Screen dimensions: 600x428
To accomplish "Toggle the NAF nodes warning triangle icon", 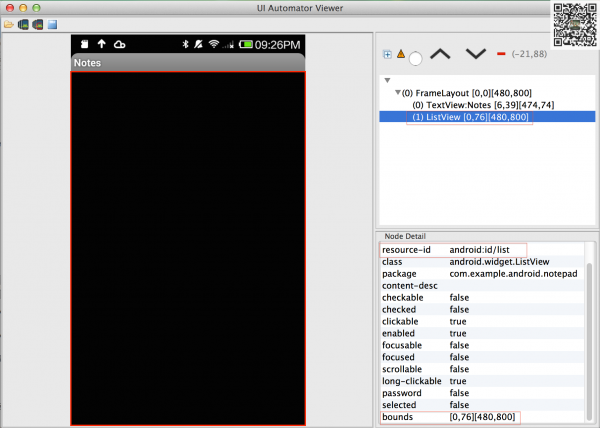I will tap(401, 54).
